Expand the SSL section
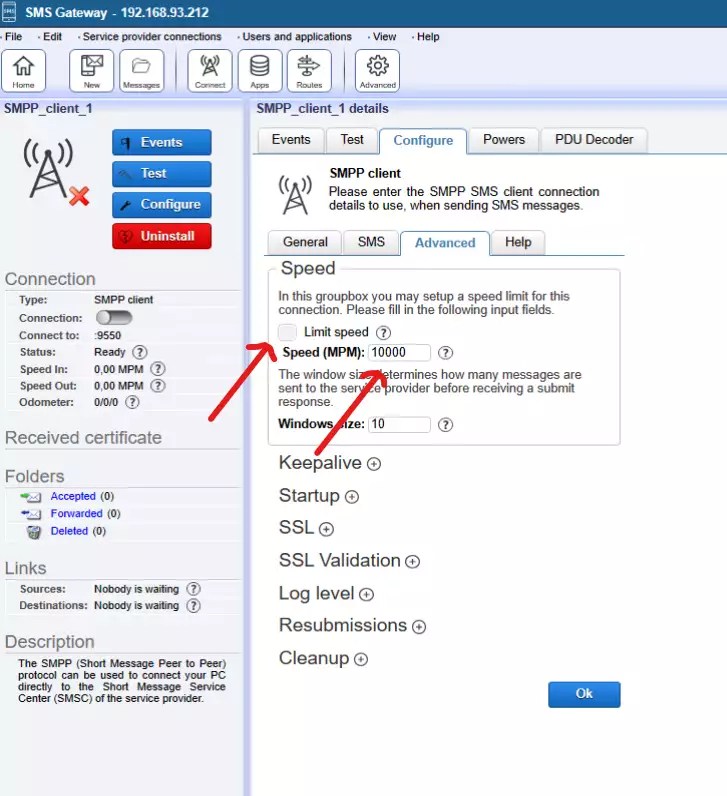727x796 pixels. pos(326,529)
